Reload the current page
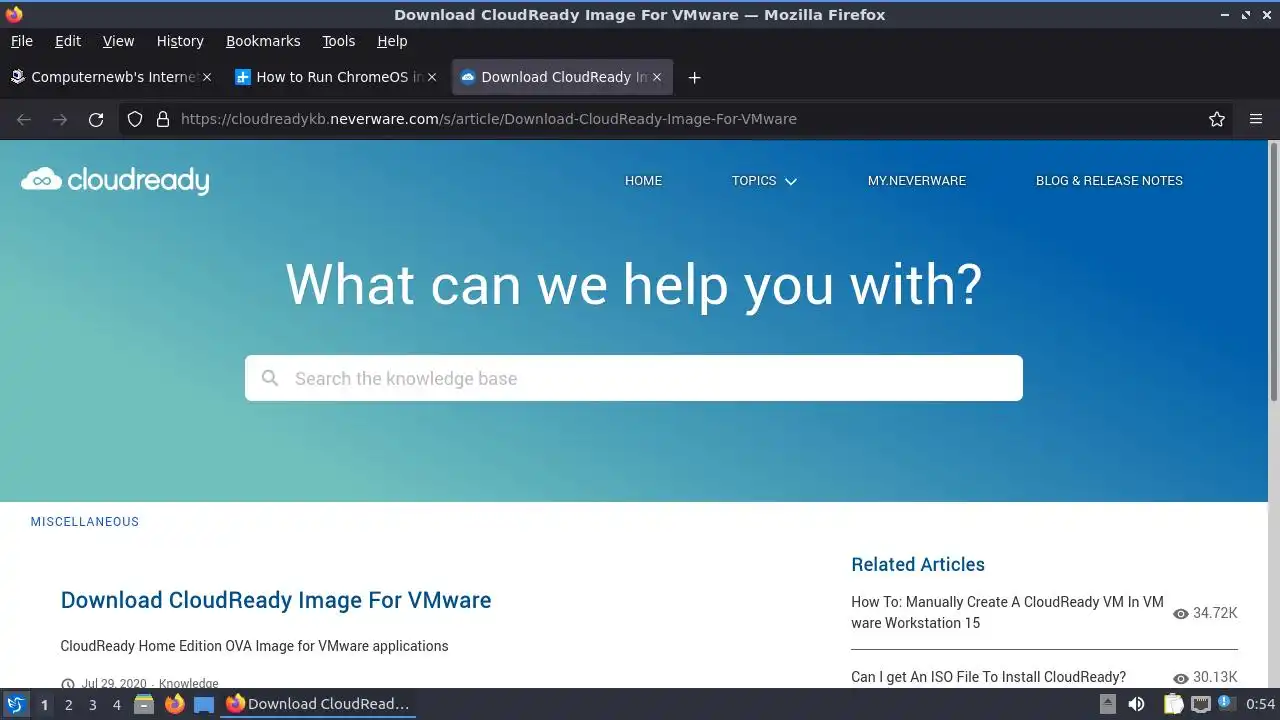Image resolution: width=1280 pixels, height=720 pixels. click(x=96, y=119)
